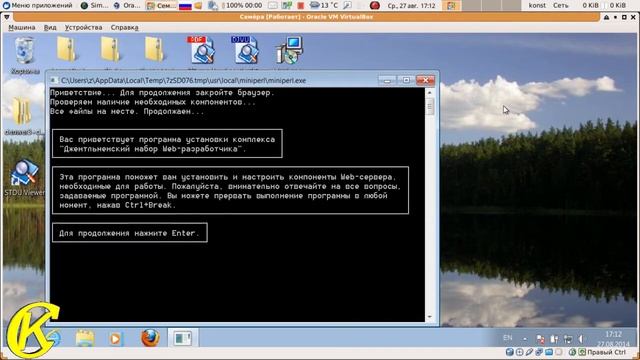Viewport: 640px width, 360px height.
Task: Show hidden tray icons arrow
Action: 525,339
